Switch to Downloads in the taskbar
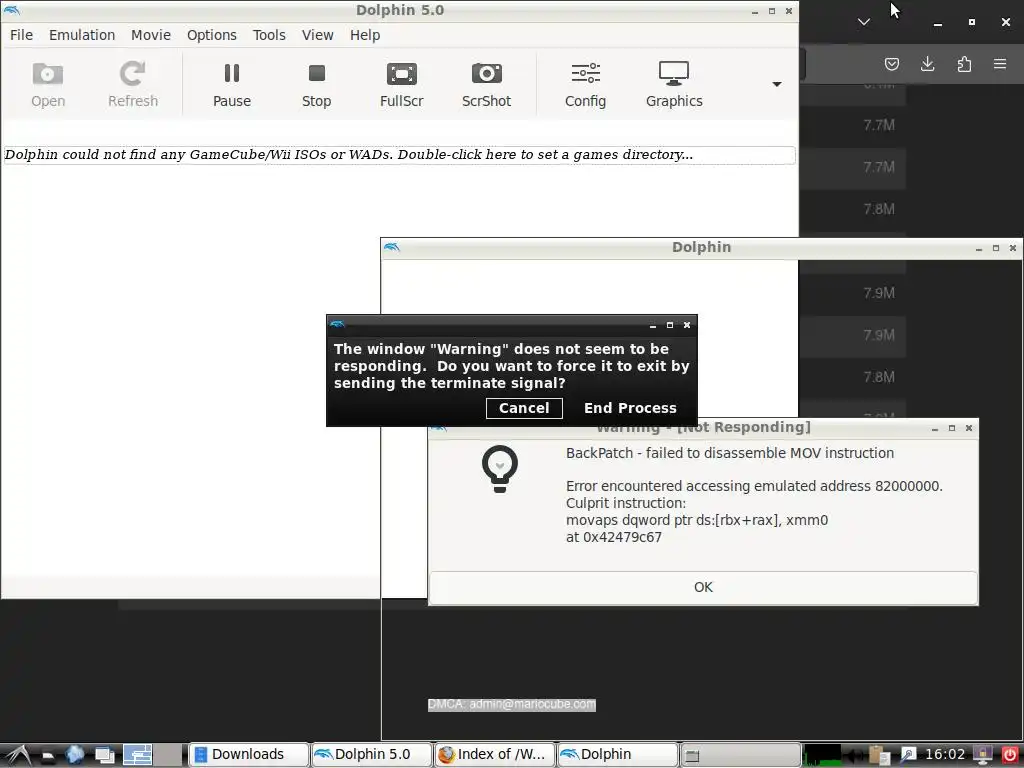This screenshot has height=768, width=1024. pos(248,754)
